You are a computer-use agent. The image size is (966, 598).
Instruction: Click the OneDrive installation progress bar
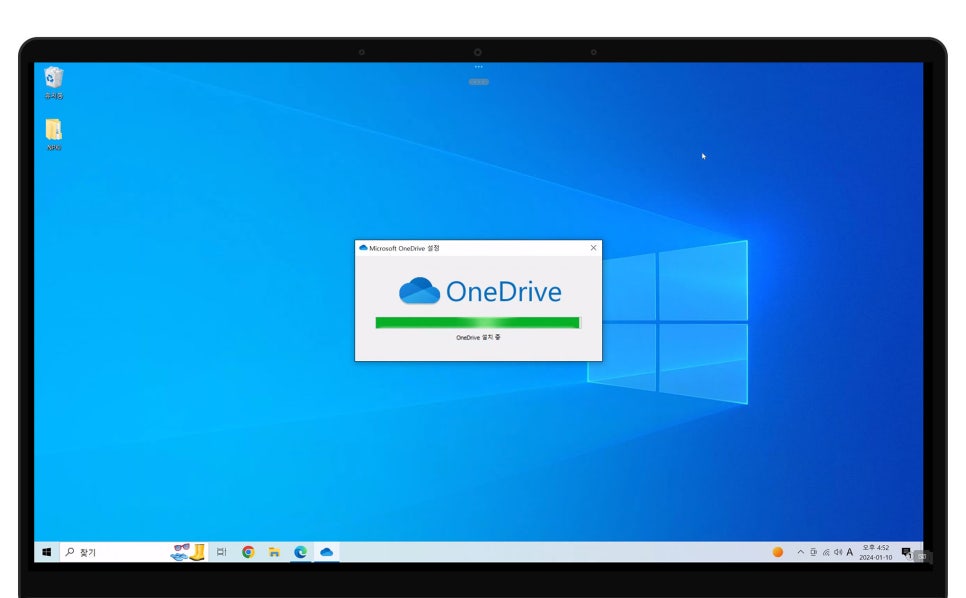(x=477, y=323)
